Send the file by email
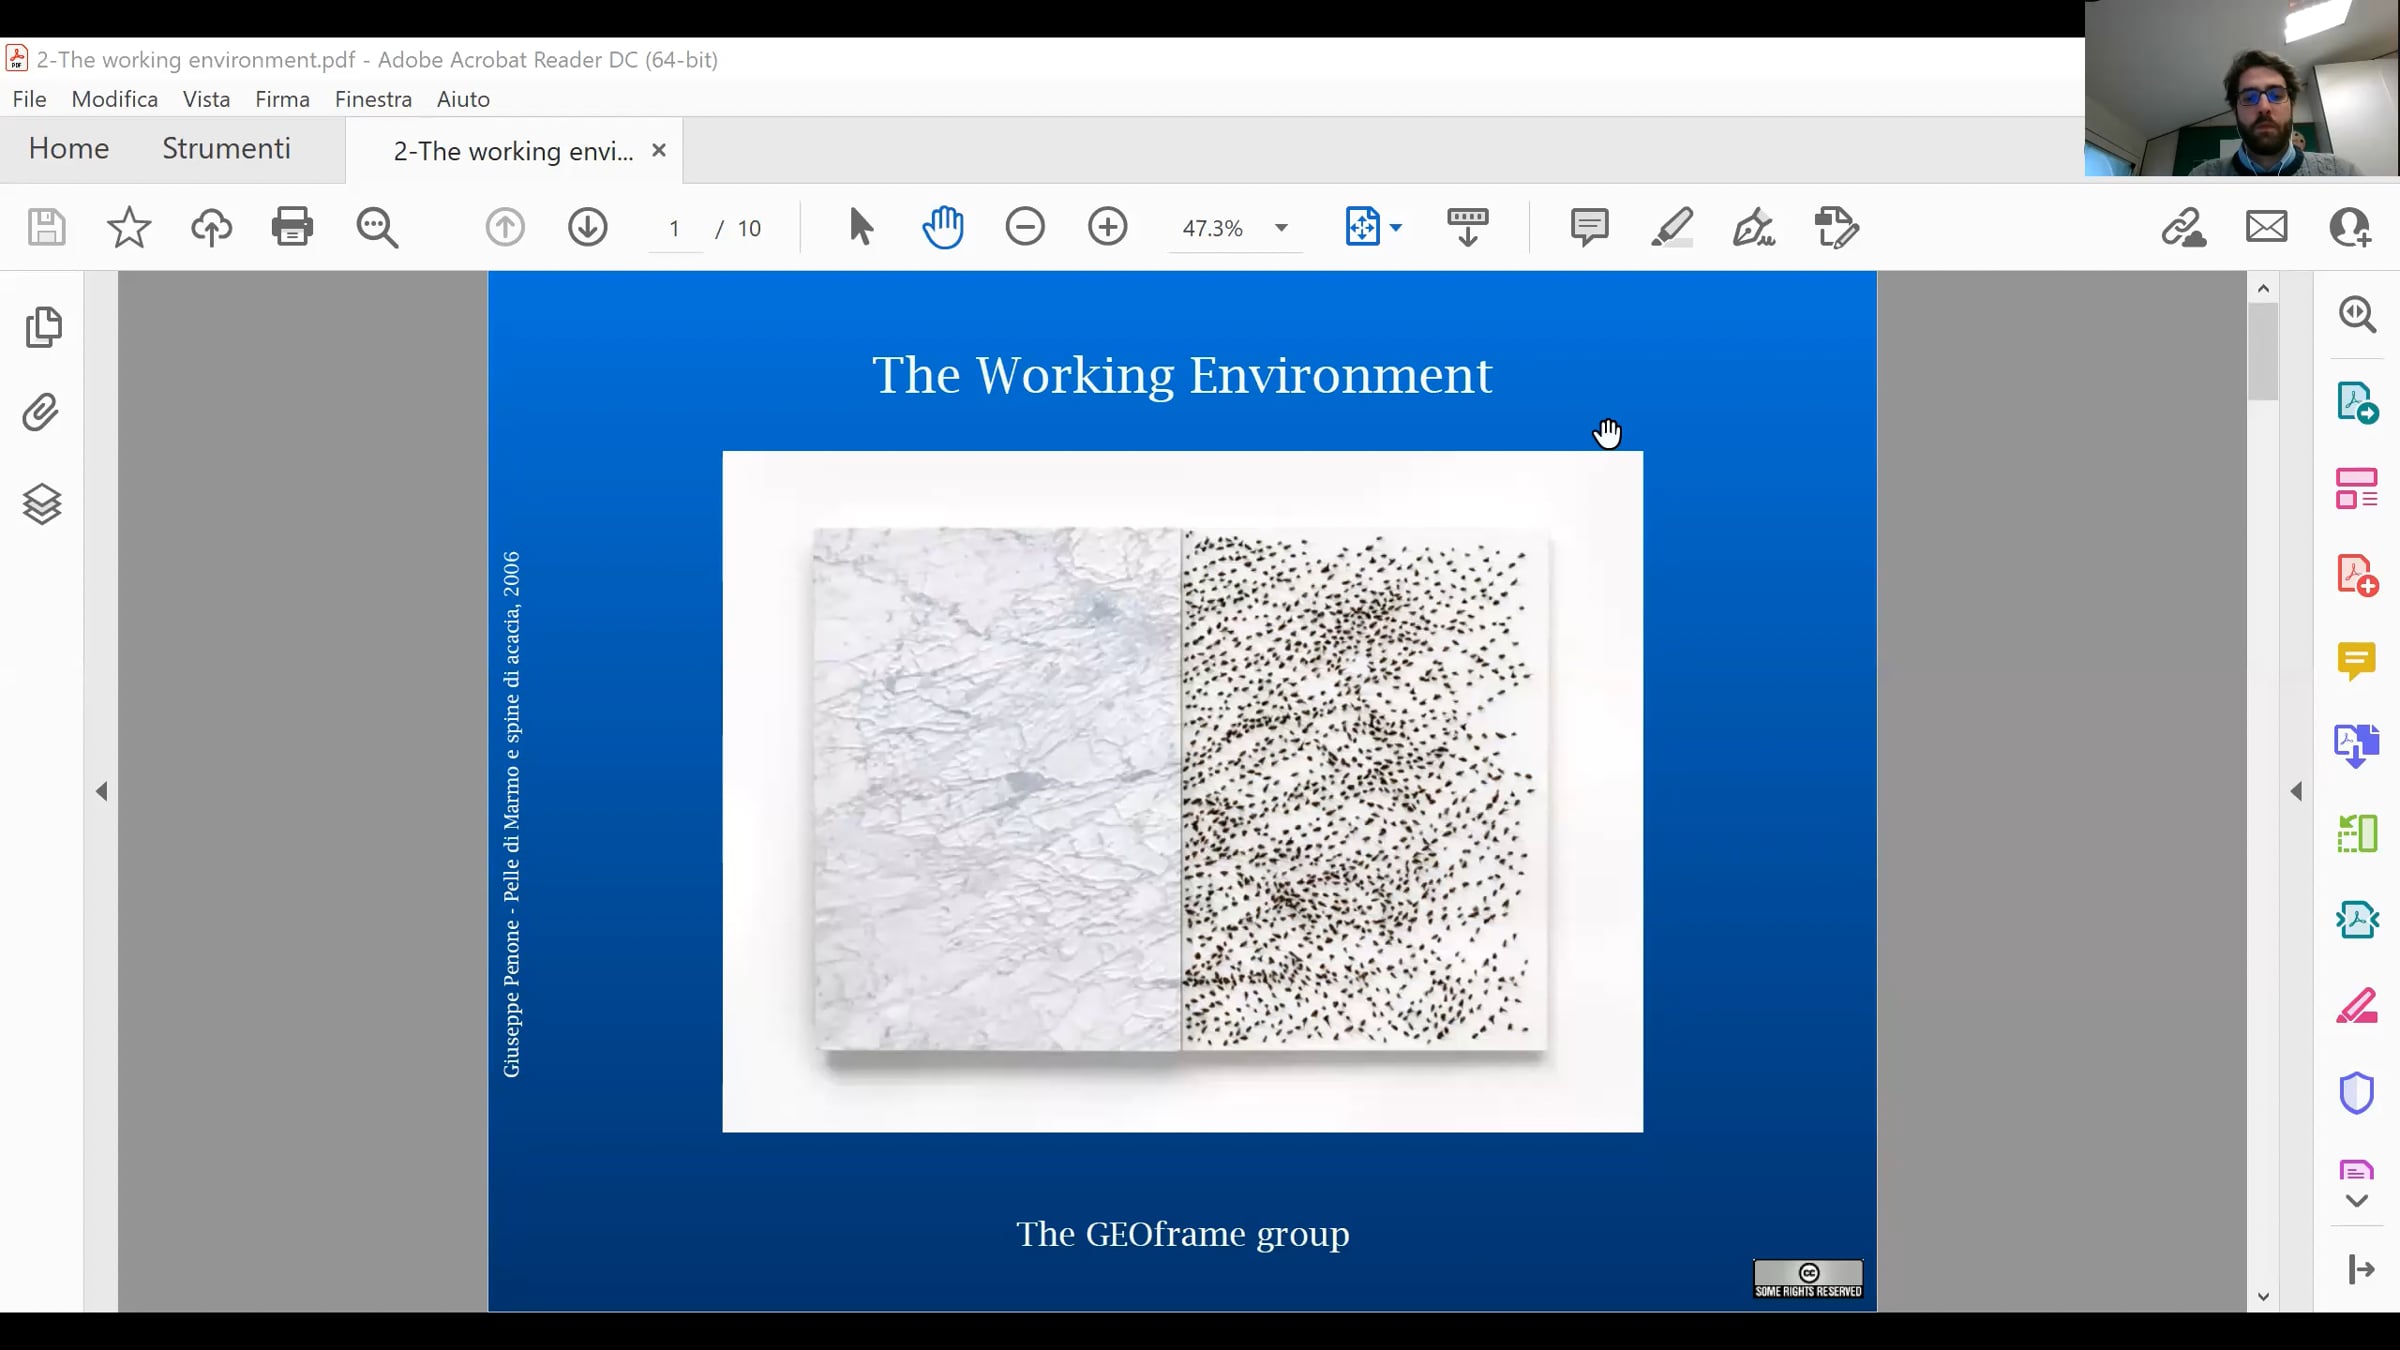2400x1350 pixels. click(x=2267, y=227)
